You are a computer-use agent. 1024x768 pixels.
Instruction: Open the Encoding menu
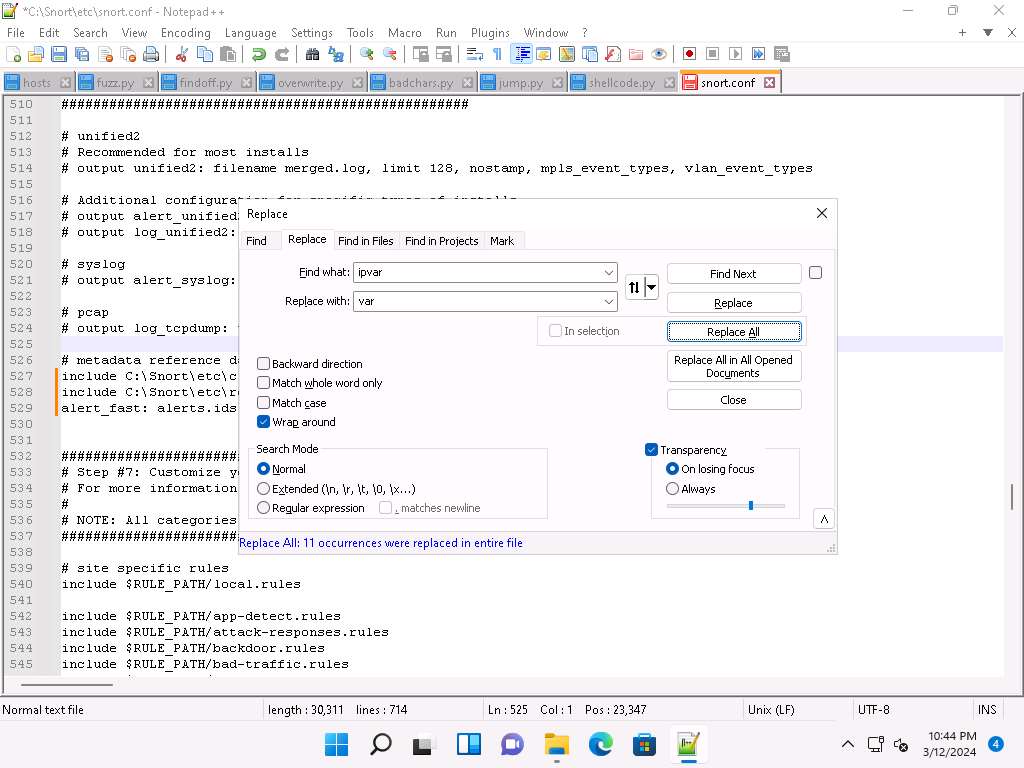coord(185,32)
